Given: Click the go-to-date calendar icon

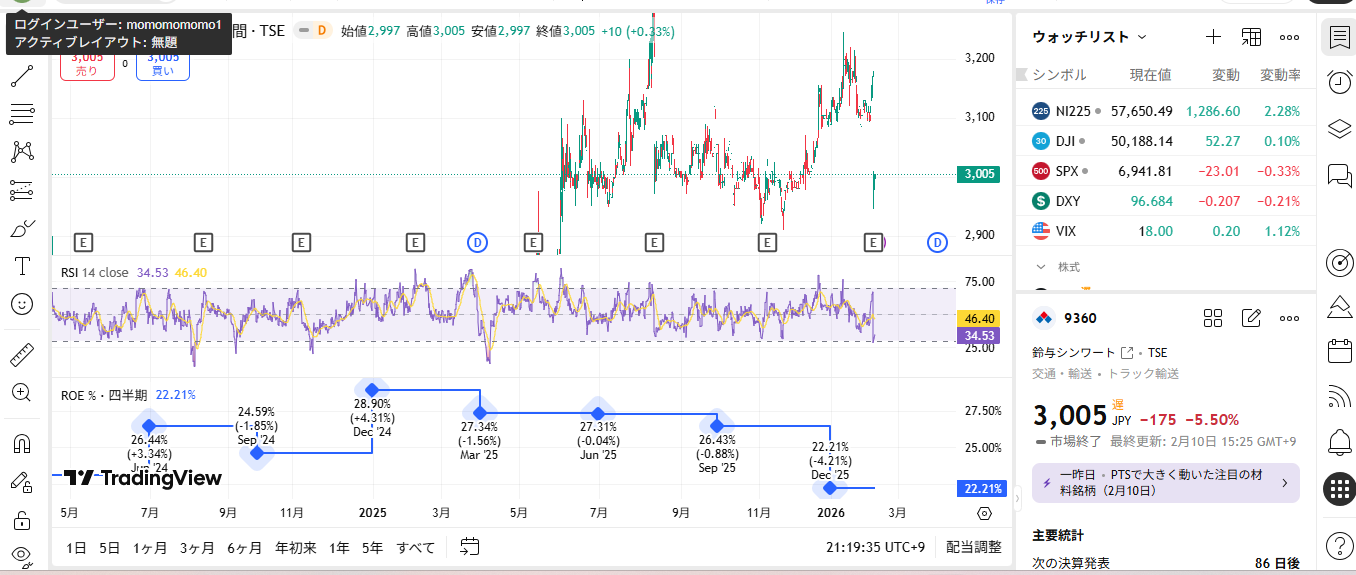Looking at the screenshot, I should click(470, 547).
